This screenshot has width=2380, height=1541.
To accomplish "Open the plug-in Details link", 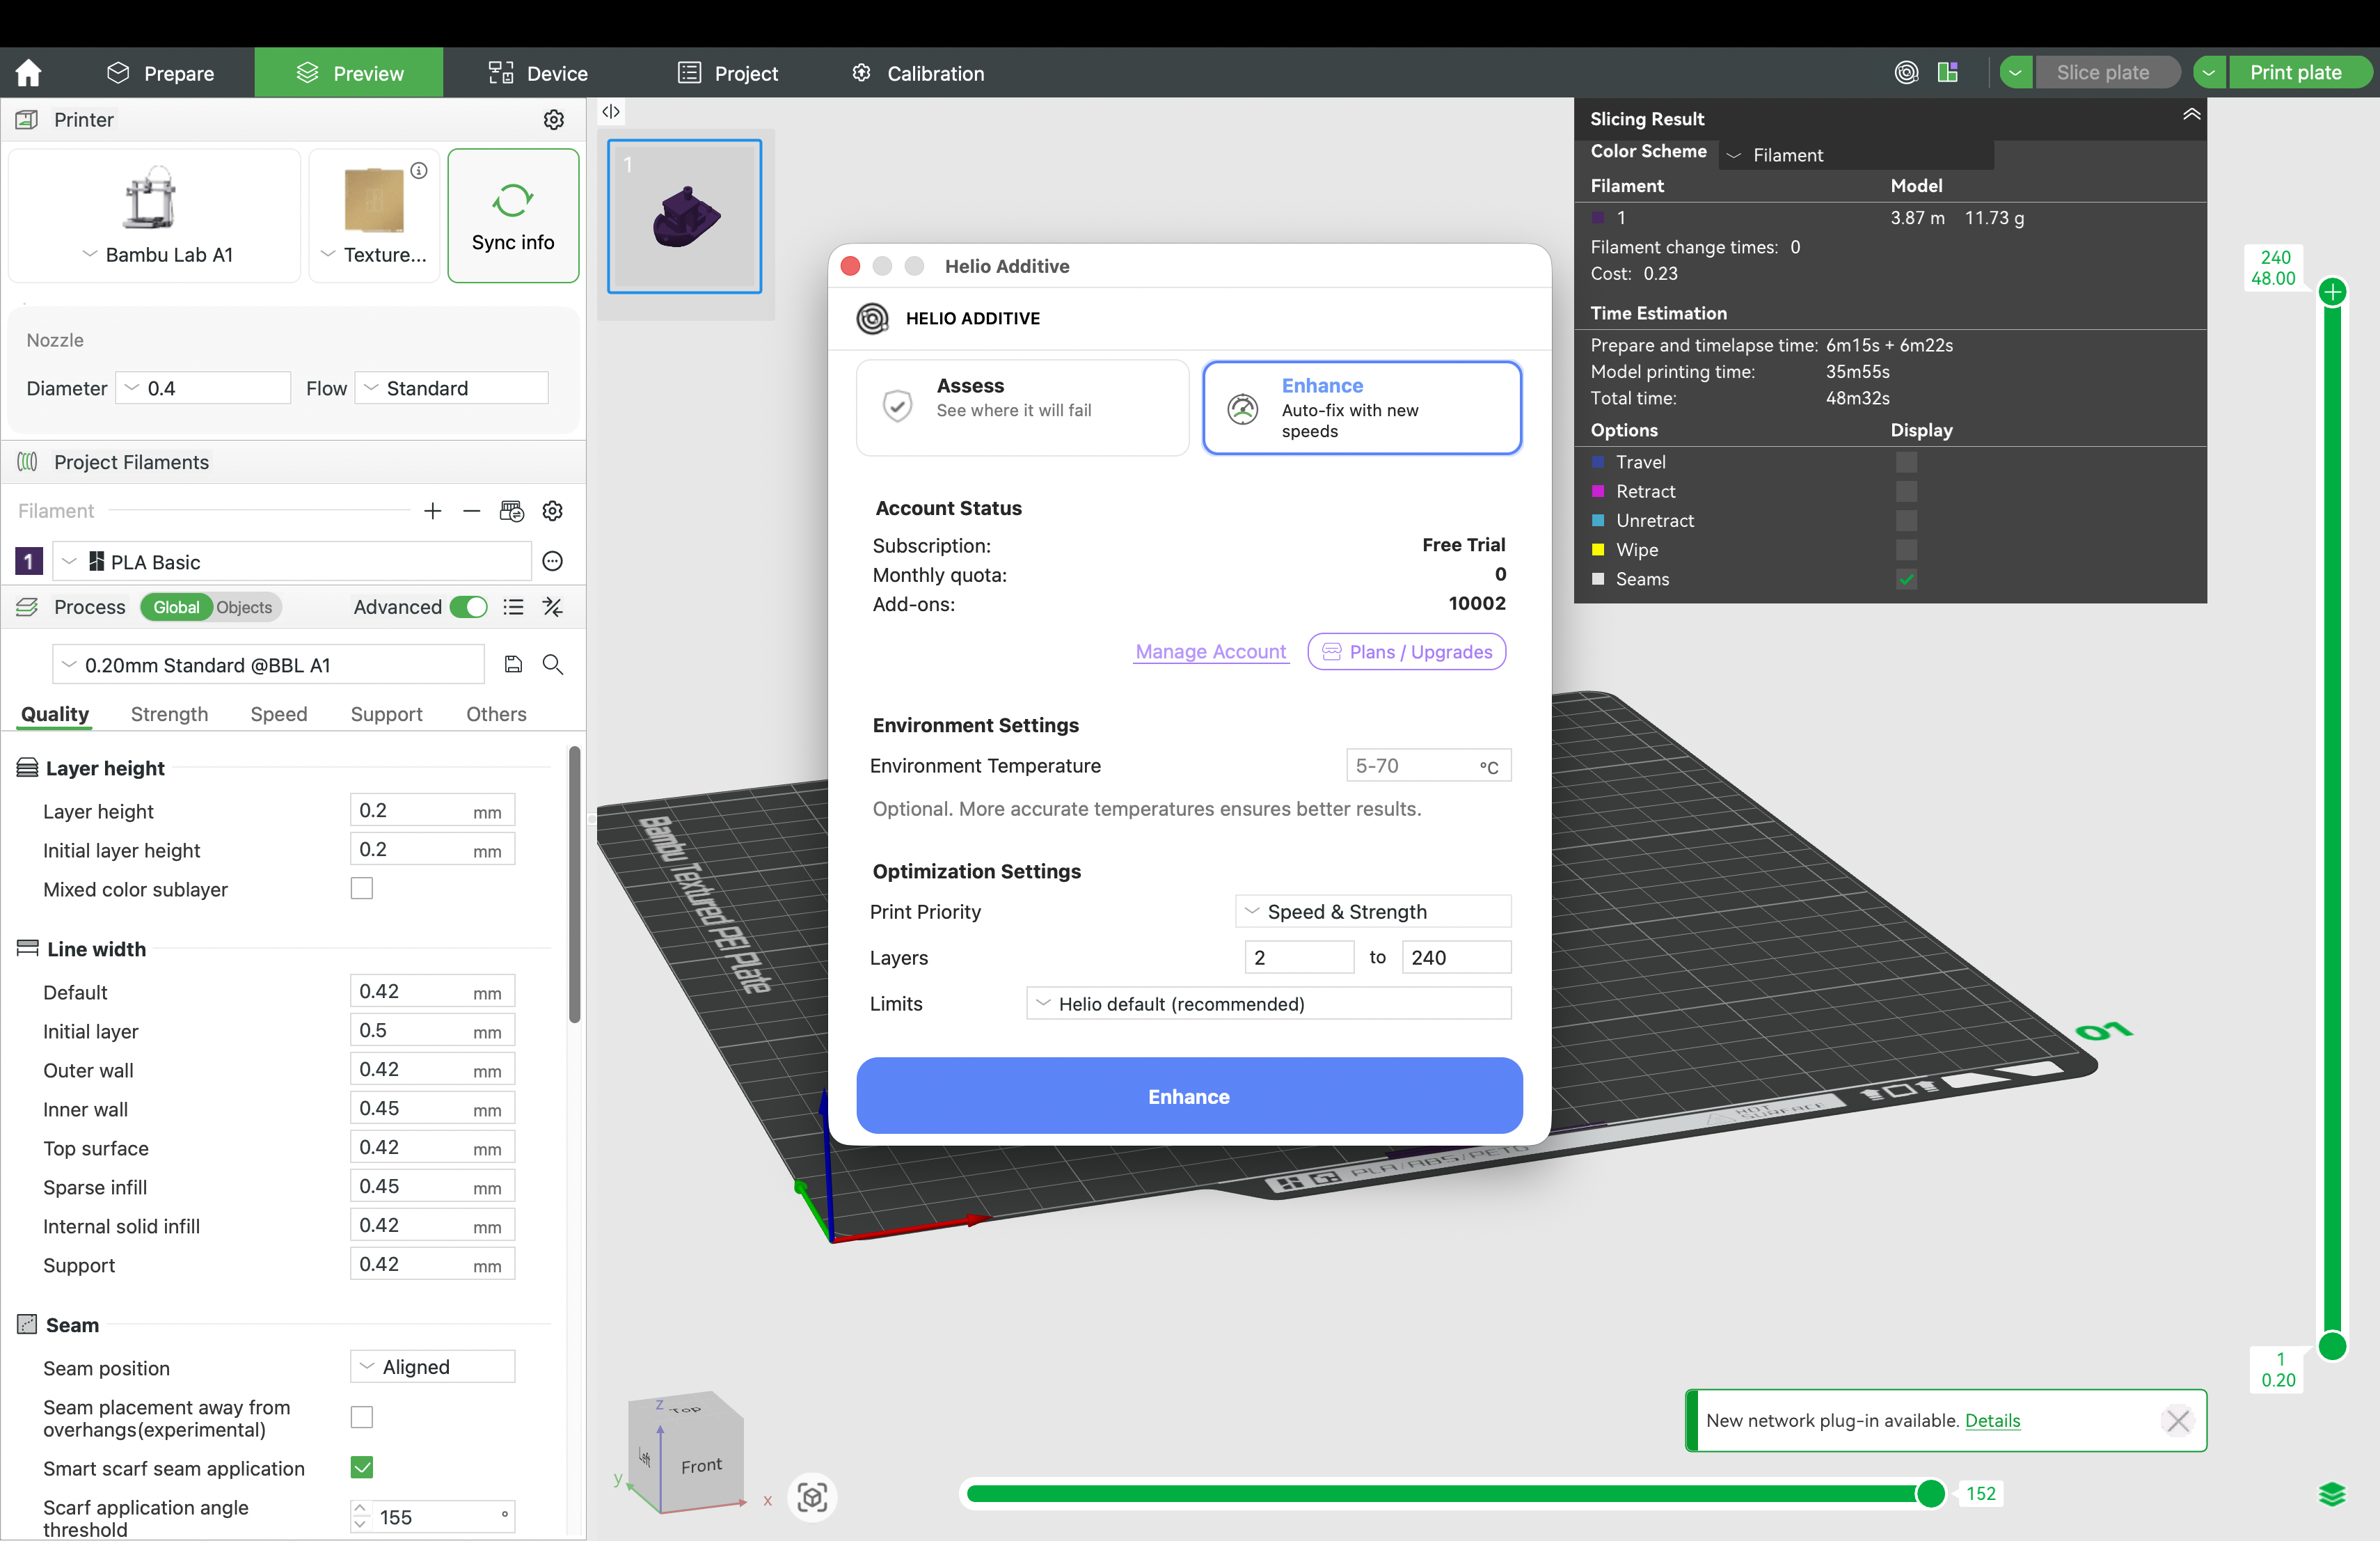I will 1993,1420.
